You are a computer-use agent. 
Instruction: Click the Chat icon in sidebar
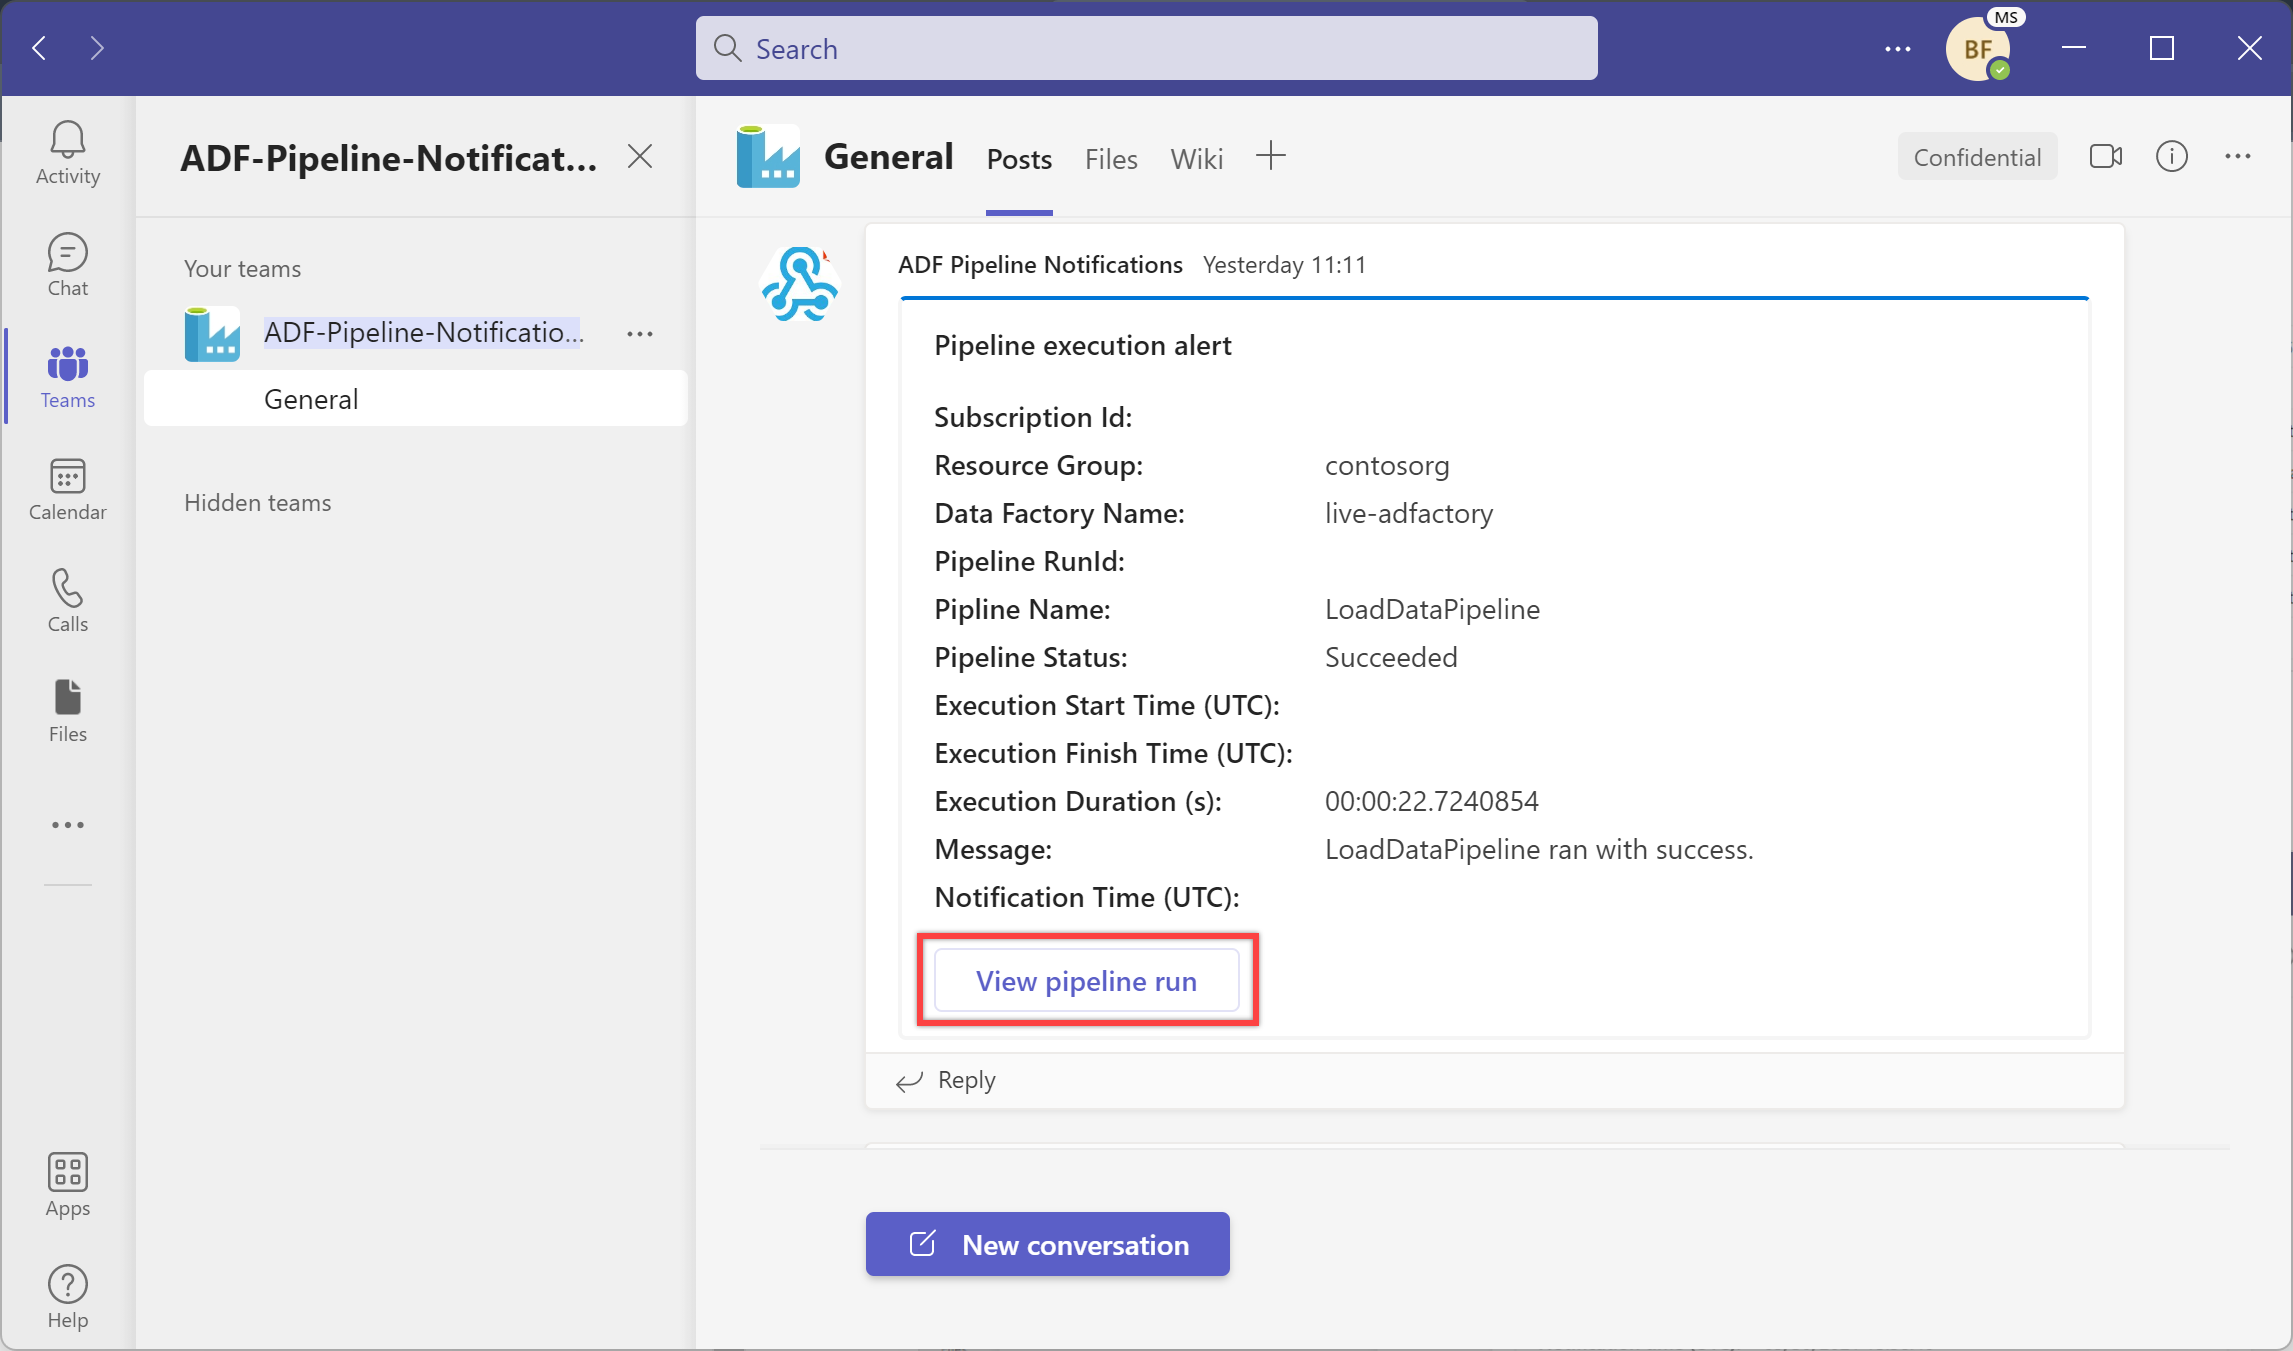click(x=68, y=262)
